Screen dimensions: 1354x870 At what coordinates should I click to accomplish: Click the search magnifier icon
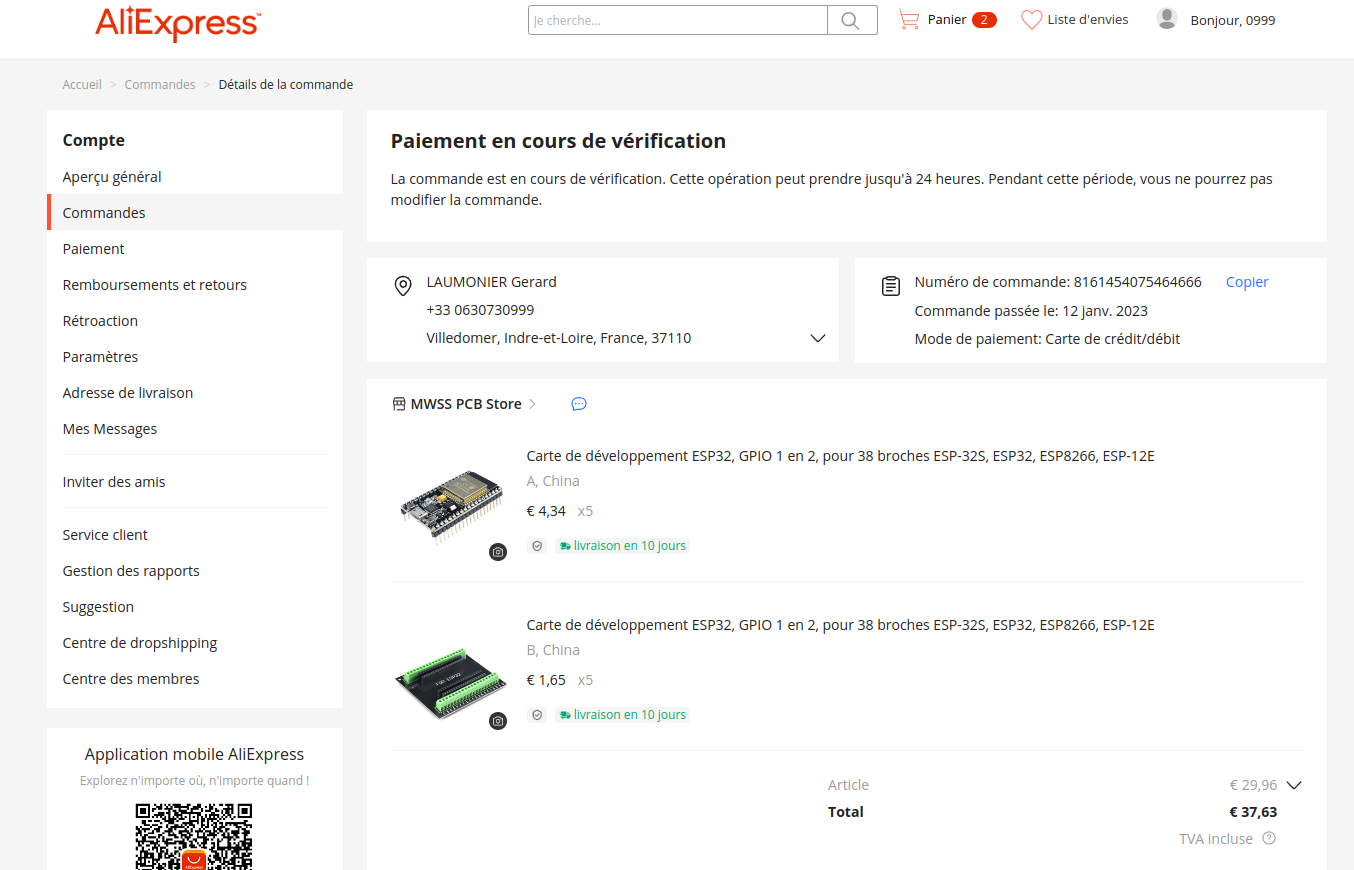(851, 20)
